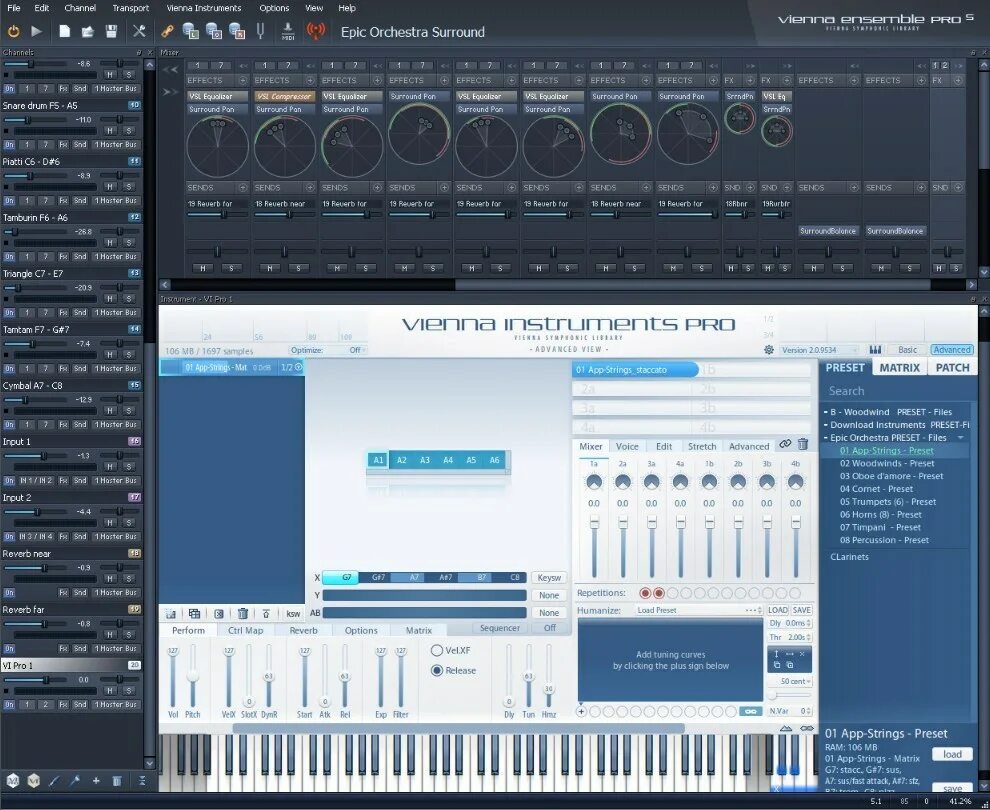Click the red broadcast antenna icon

pos(316,31)
